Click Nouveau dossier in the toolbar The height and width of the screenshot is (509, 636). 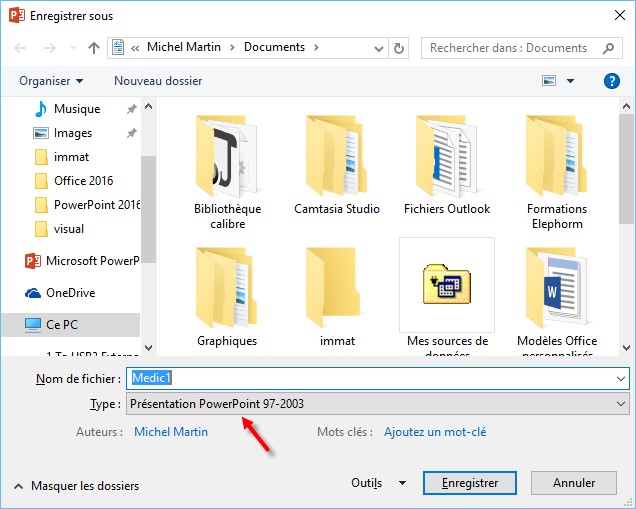point(158,81)
